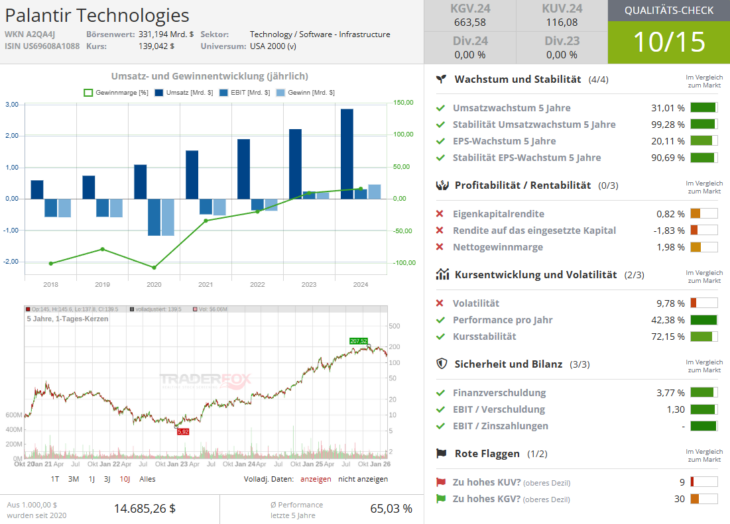This screenshot has width=730, height=524.
Task: Toggle the Gewinn [Mrd. $] legend series
Action: [x=311, y=92]
